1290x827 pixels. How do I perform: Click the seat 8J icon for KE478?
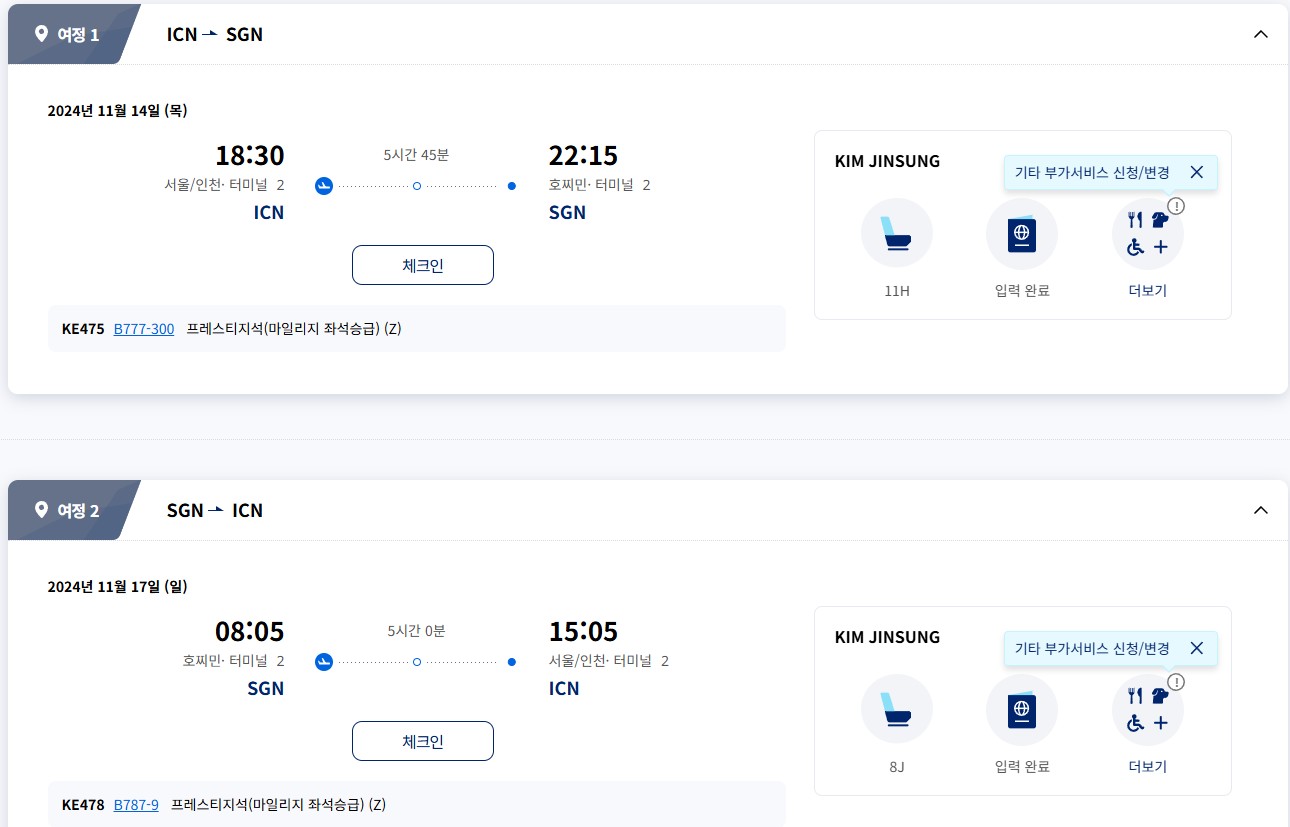pyautogui.click(x=896, y=710)
